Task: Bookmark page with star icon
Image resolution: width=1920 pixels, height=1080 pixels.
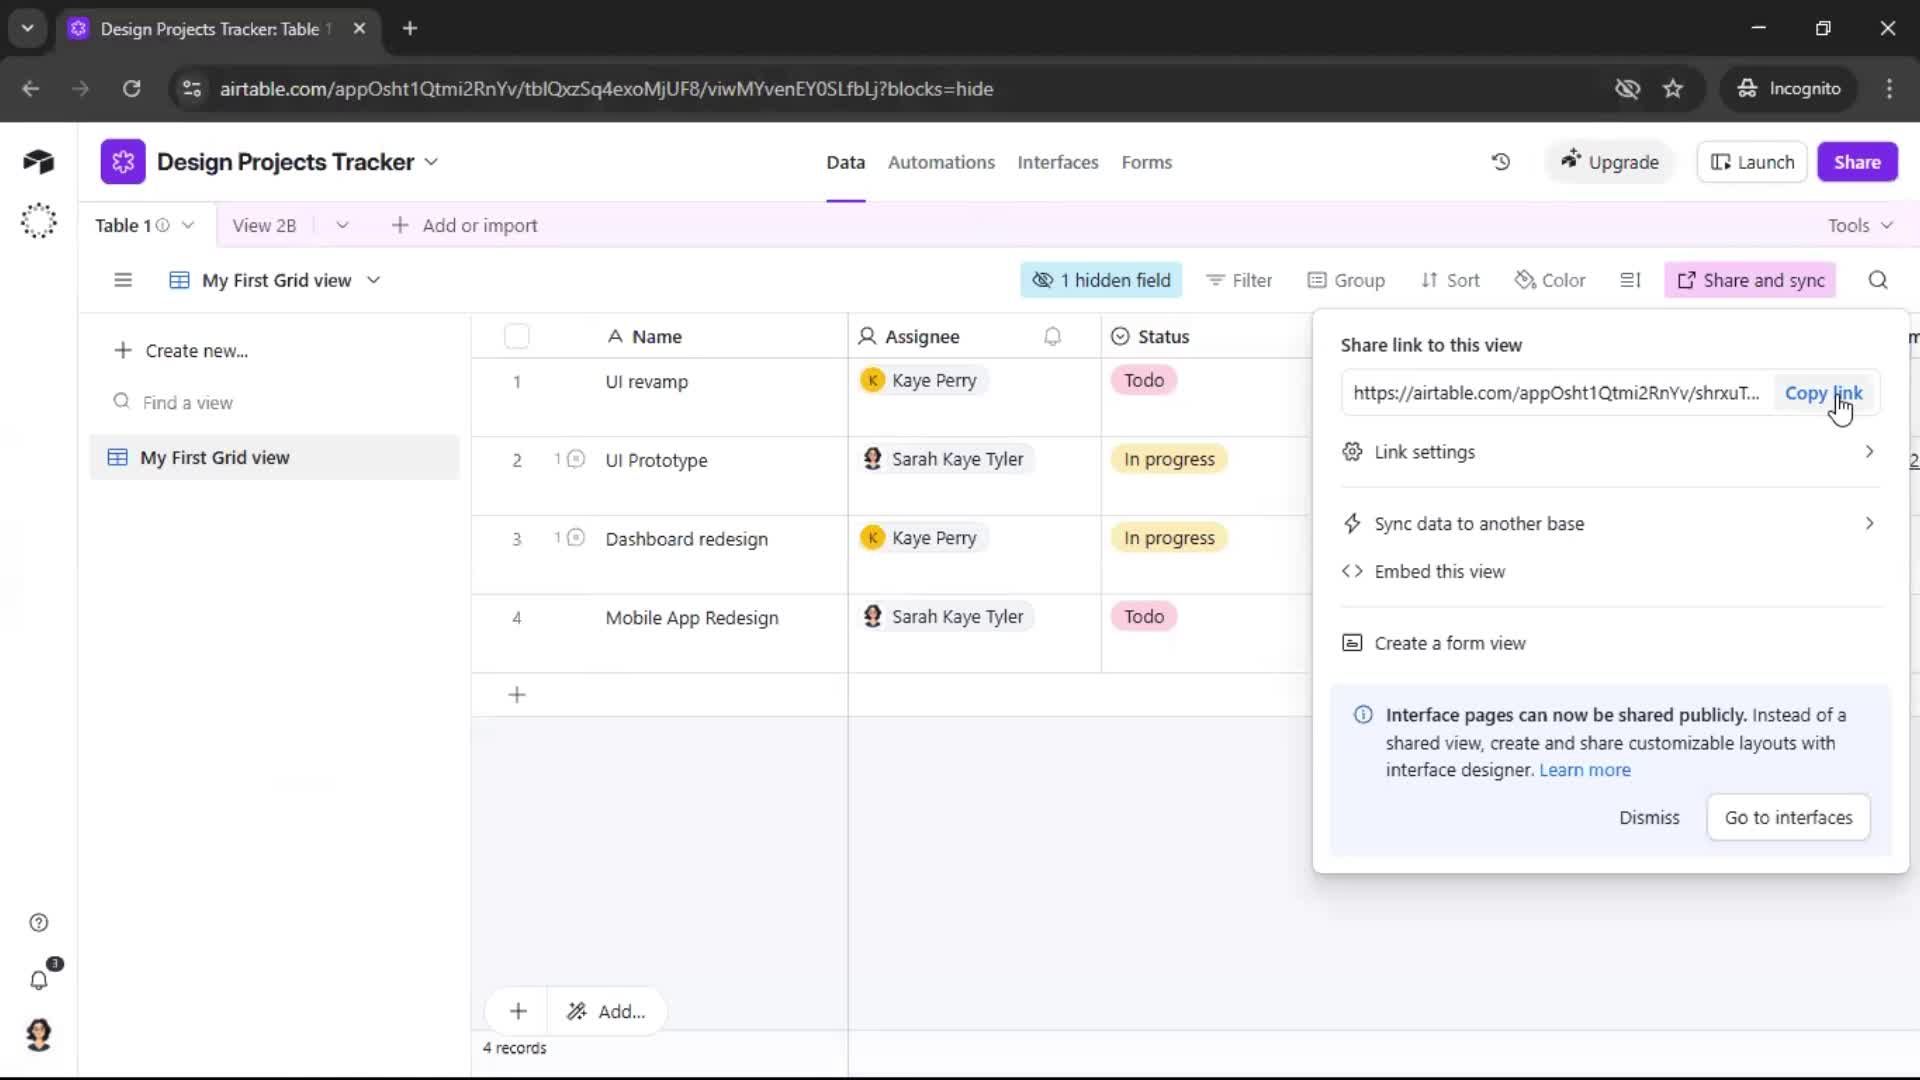Action: pos(1673,89)
